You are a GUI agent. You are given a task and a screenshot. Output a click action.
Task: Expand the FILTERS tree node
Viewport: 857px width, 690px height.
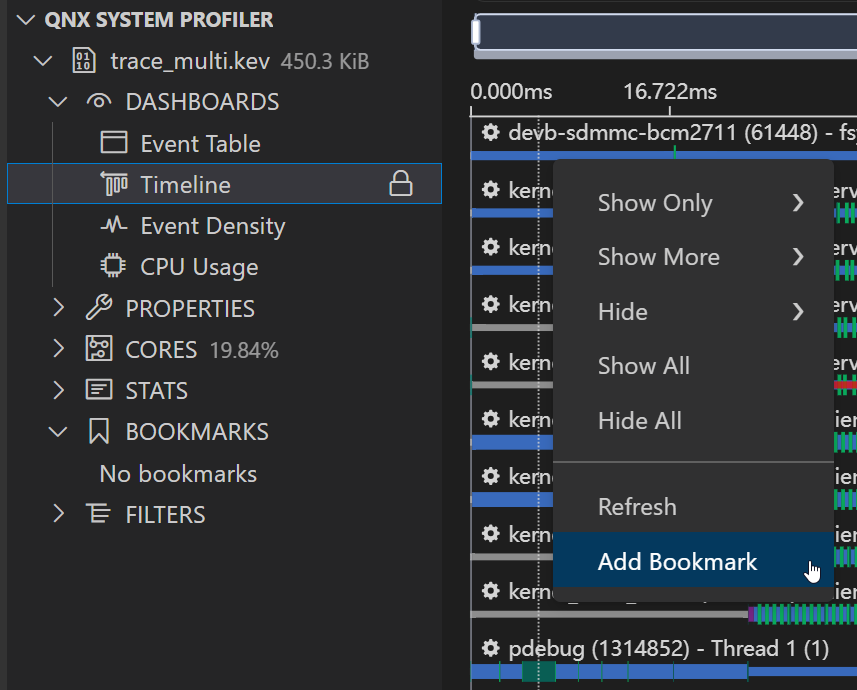59,514
